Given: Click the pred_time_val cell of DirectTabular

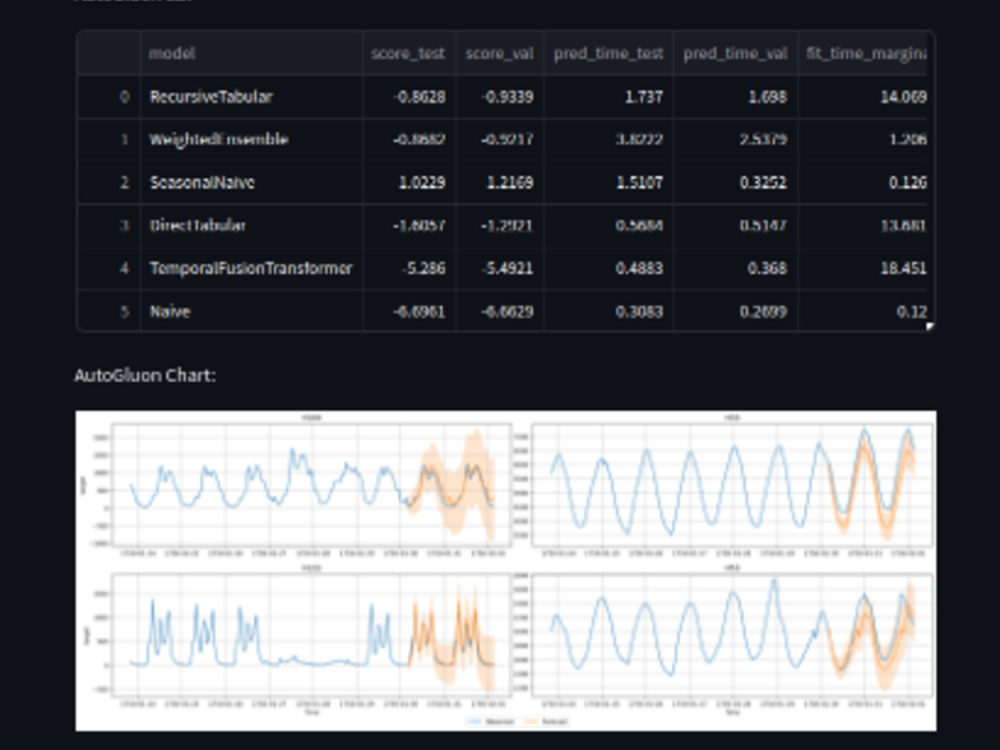Looking at the screenshot, I should coord(735,225).
